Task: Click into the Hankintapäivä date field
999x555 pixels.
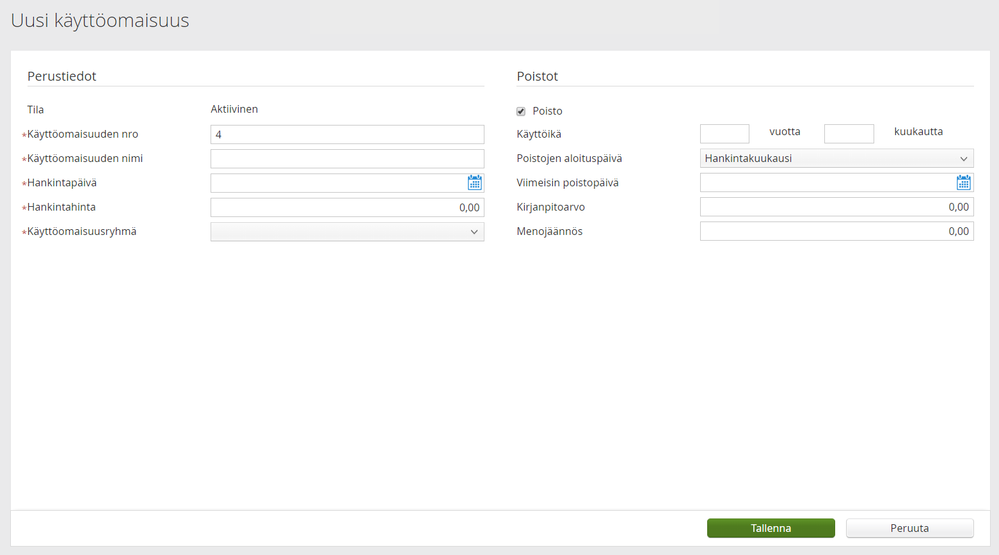Action: pyautogui.click(x=337, y=183)
